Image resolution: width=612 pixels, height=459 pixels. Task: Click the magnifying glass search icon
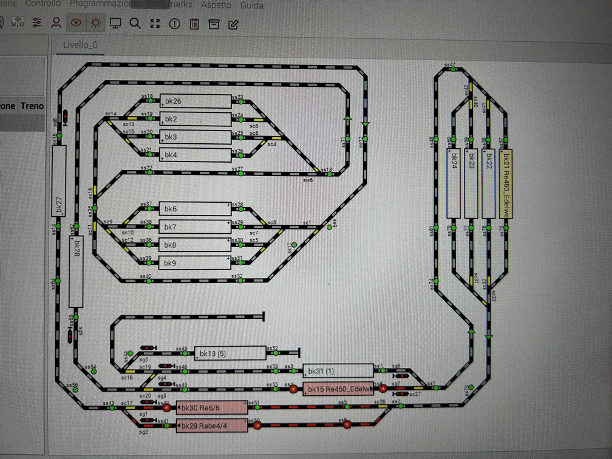(x=135, y=22)
